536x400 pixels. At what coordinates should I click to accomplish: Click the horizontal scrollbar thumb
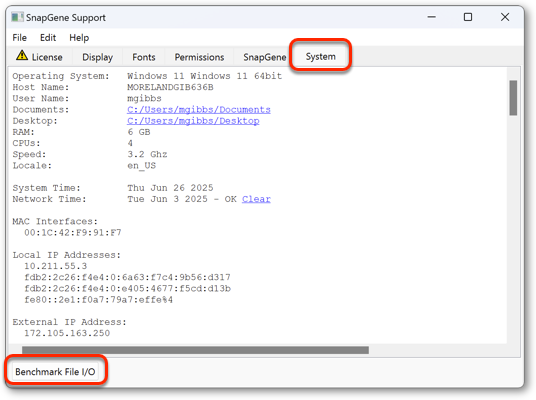[195, 350]
